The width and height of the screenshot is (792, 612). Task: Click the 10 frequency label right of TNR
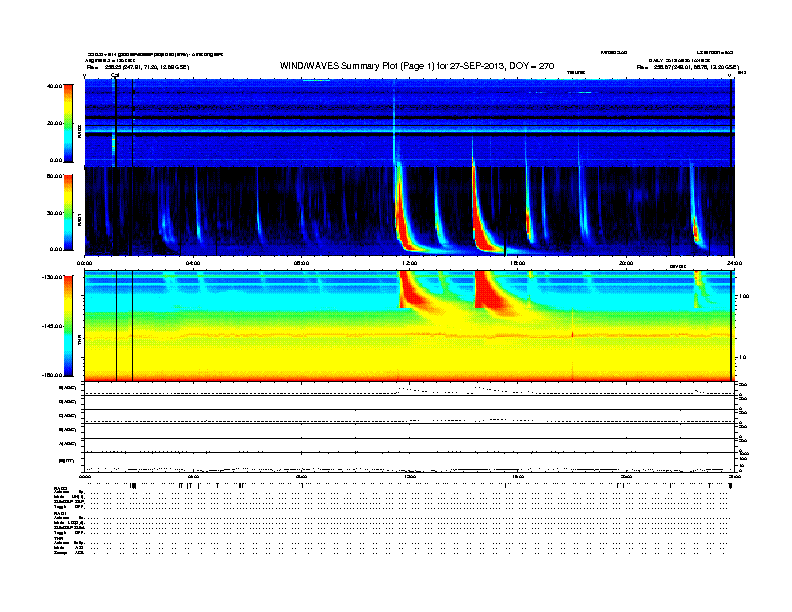pos(743,357)
